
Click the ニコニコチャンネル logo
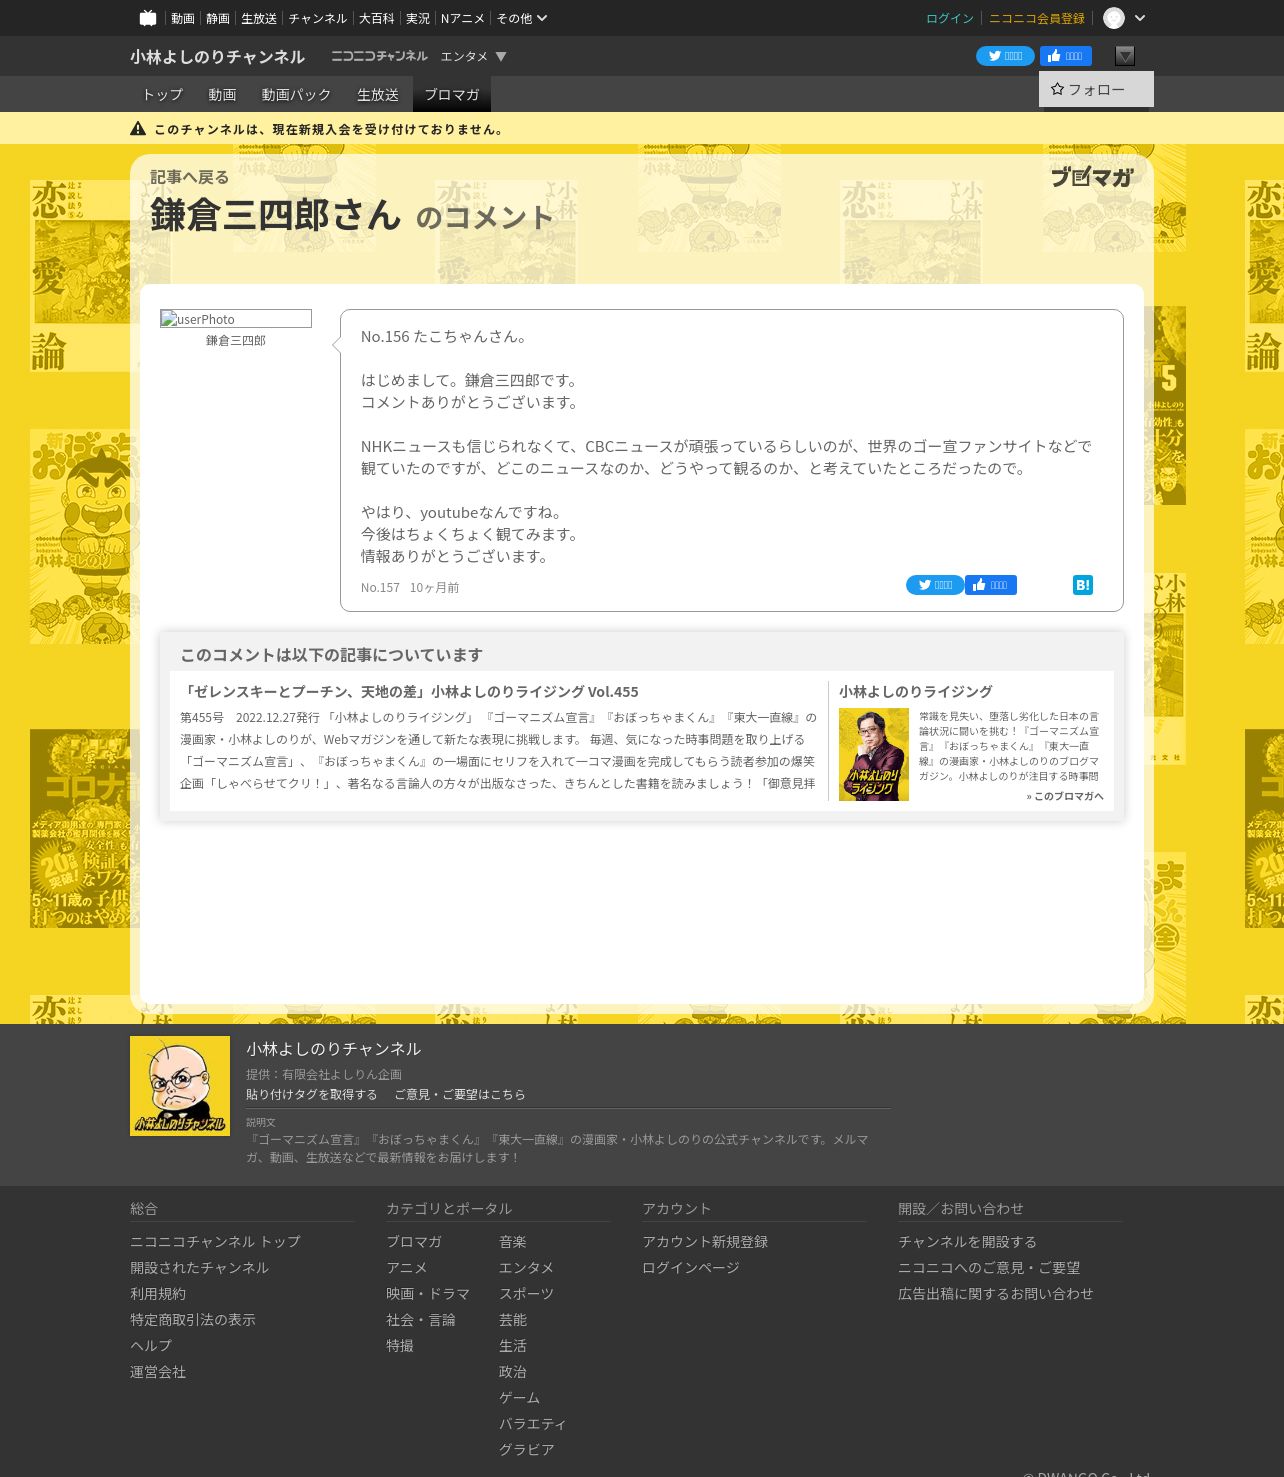click(379, 56)
